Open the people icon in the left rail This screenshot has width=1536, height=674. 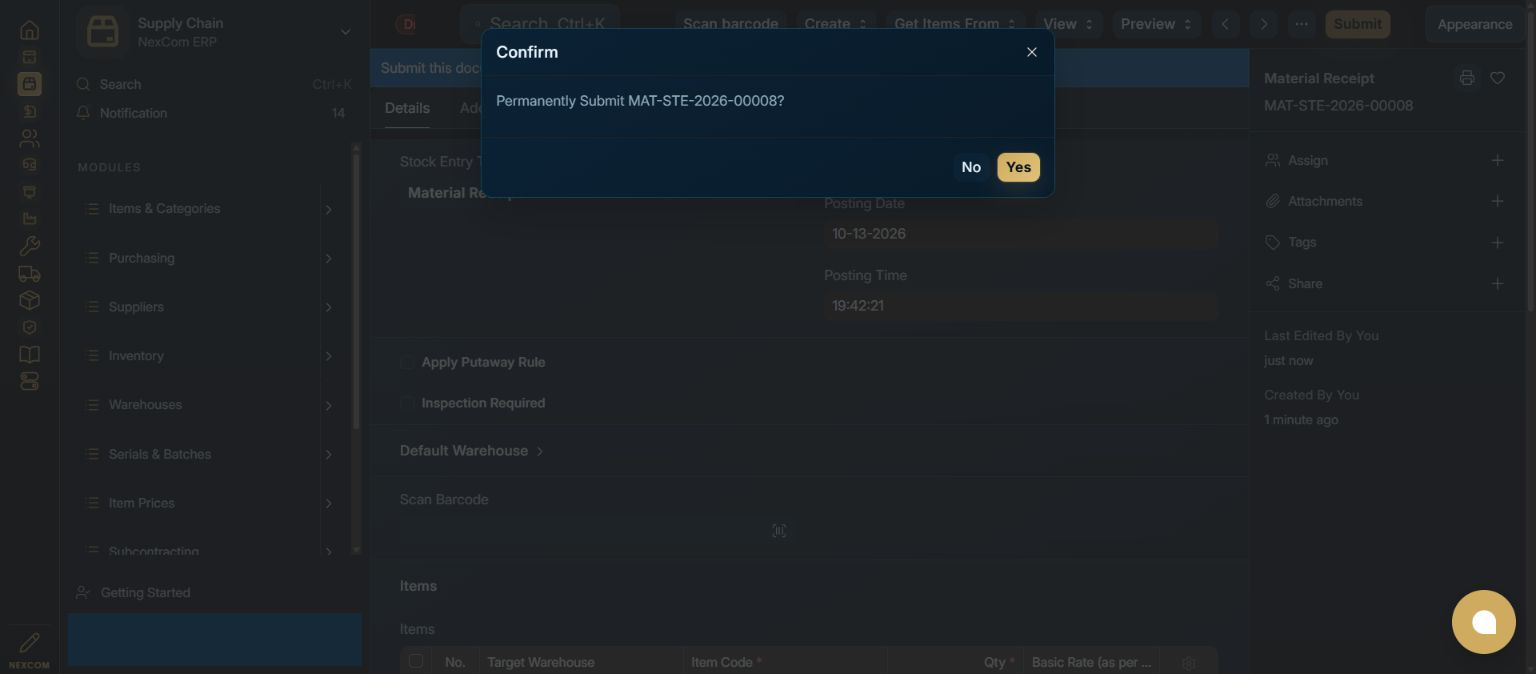(x=29, y=138)
